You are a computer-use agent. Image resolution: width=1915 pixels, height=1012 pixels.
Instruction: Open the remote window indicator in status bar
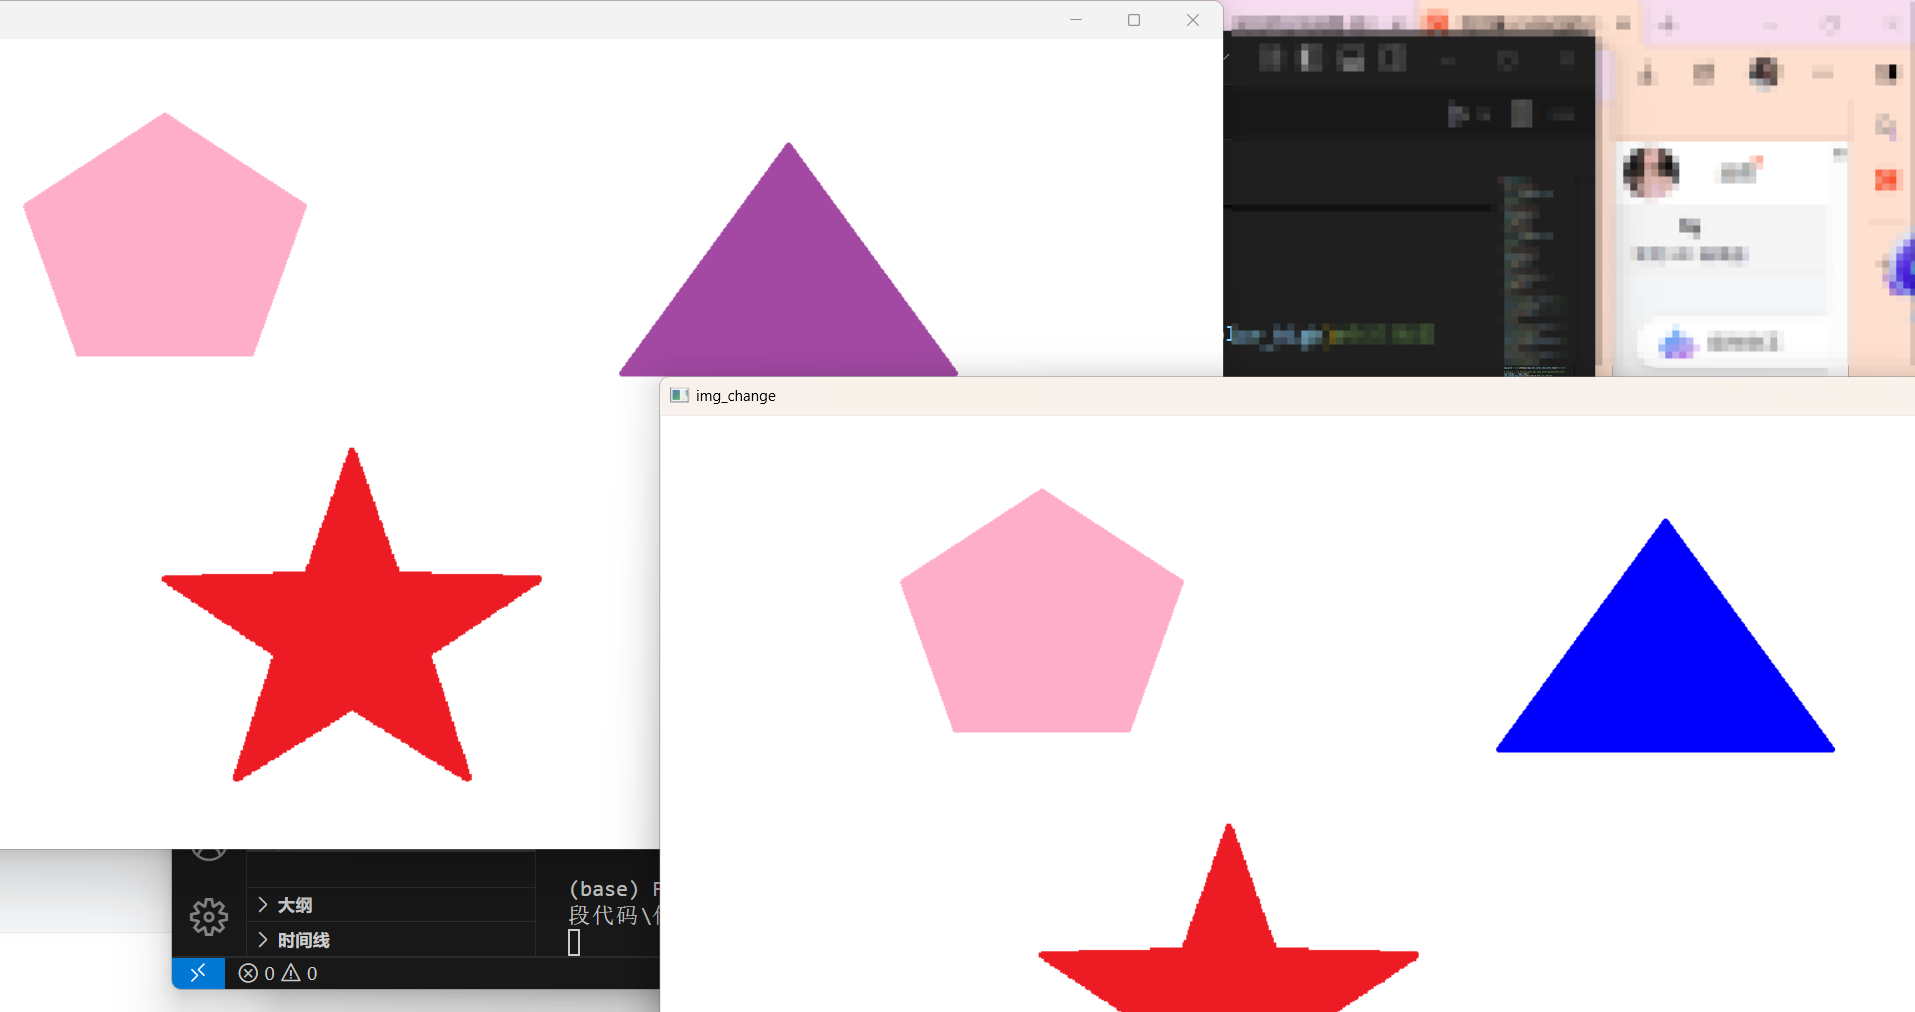click(x=198, y=972)
